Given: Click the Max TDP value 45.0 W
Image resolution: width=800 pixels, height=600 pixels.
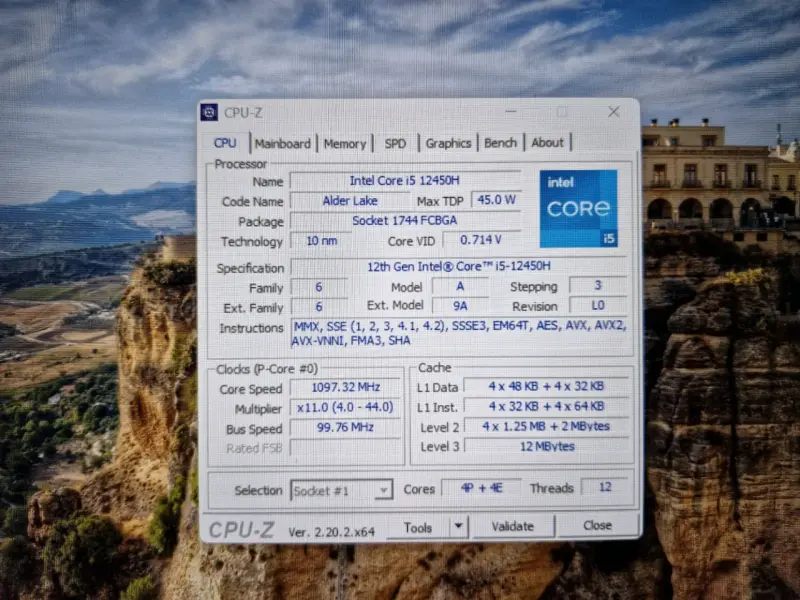Looking at the screenshot, I should (x=496, y=200).
